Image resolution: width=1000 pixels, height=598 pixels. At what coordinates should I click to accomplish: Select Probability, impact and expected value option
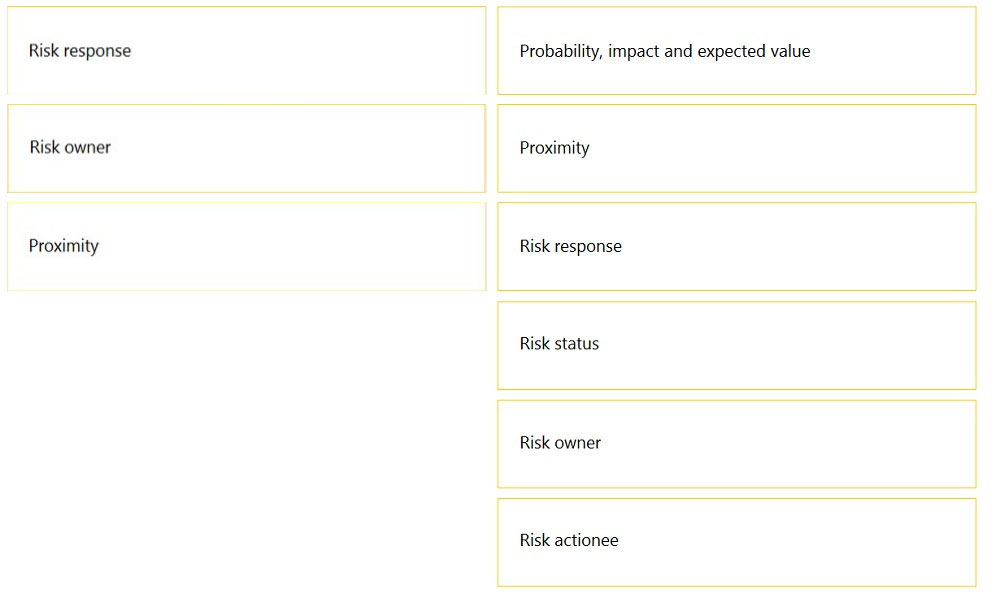(x=737, y=50)
